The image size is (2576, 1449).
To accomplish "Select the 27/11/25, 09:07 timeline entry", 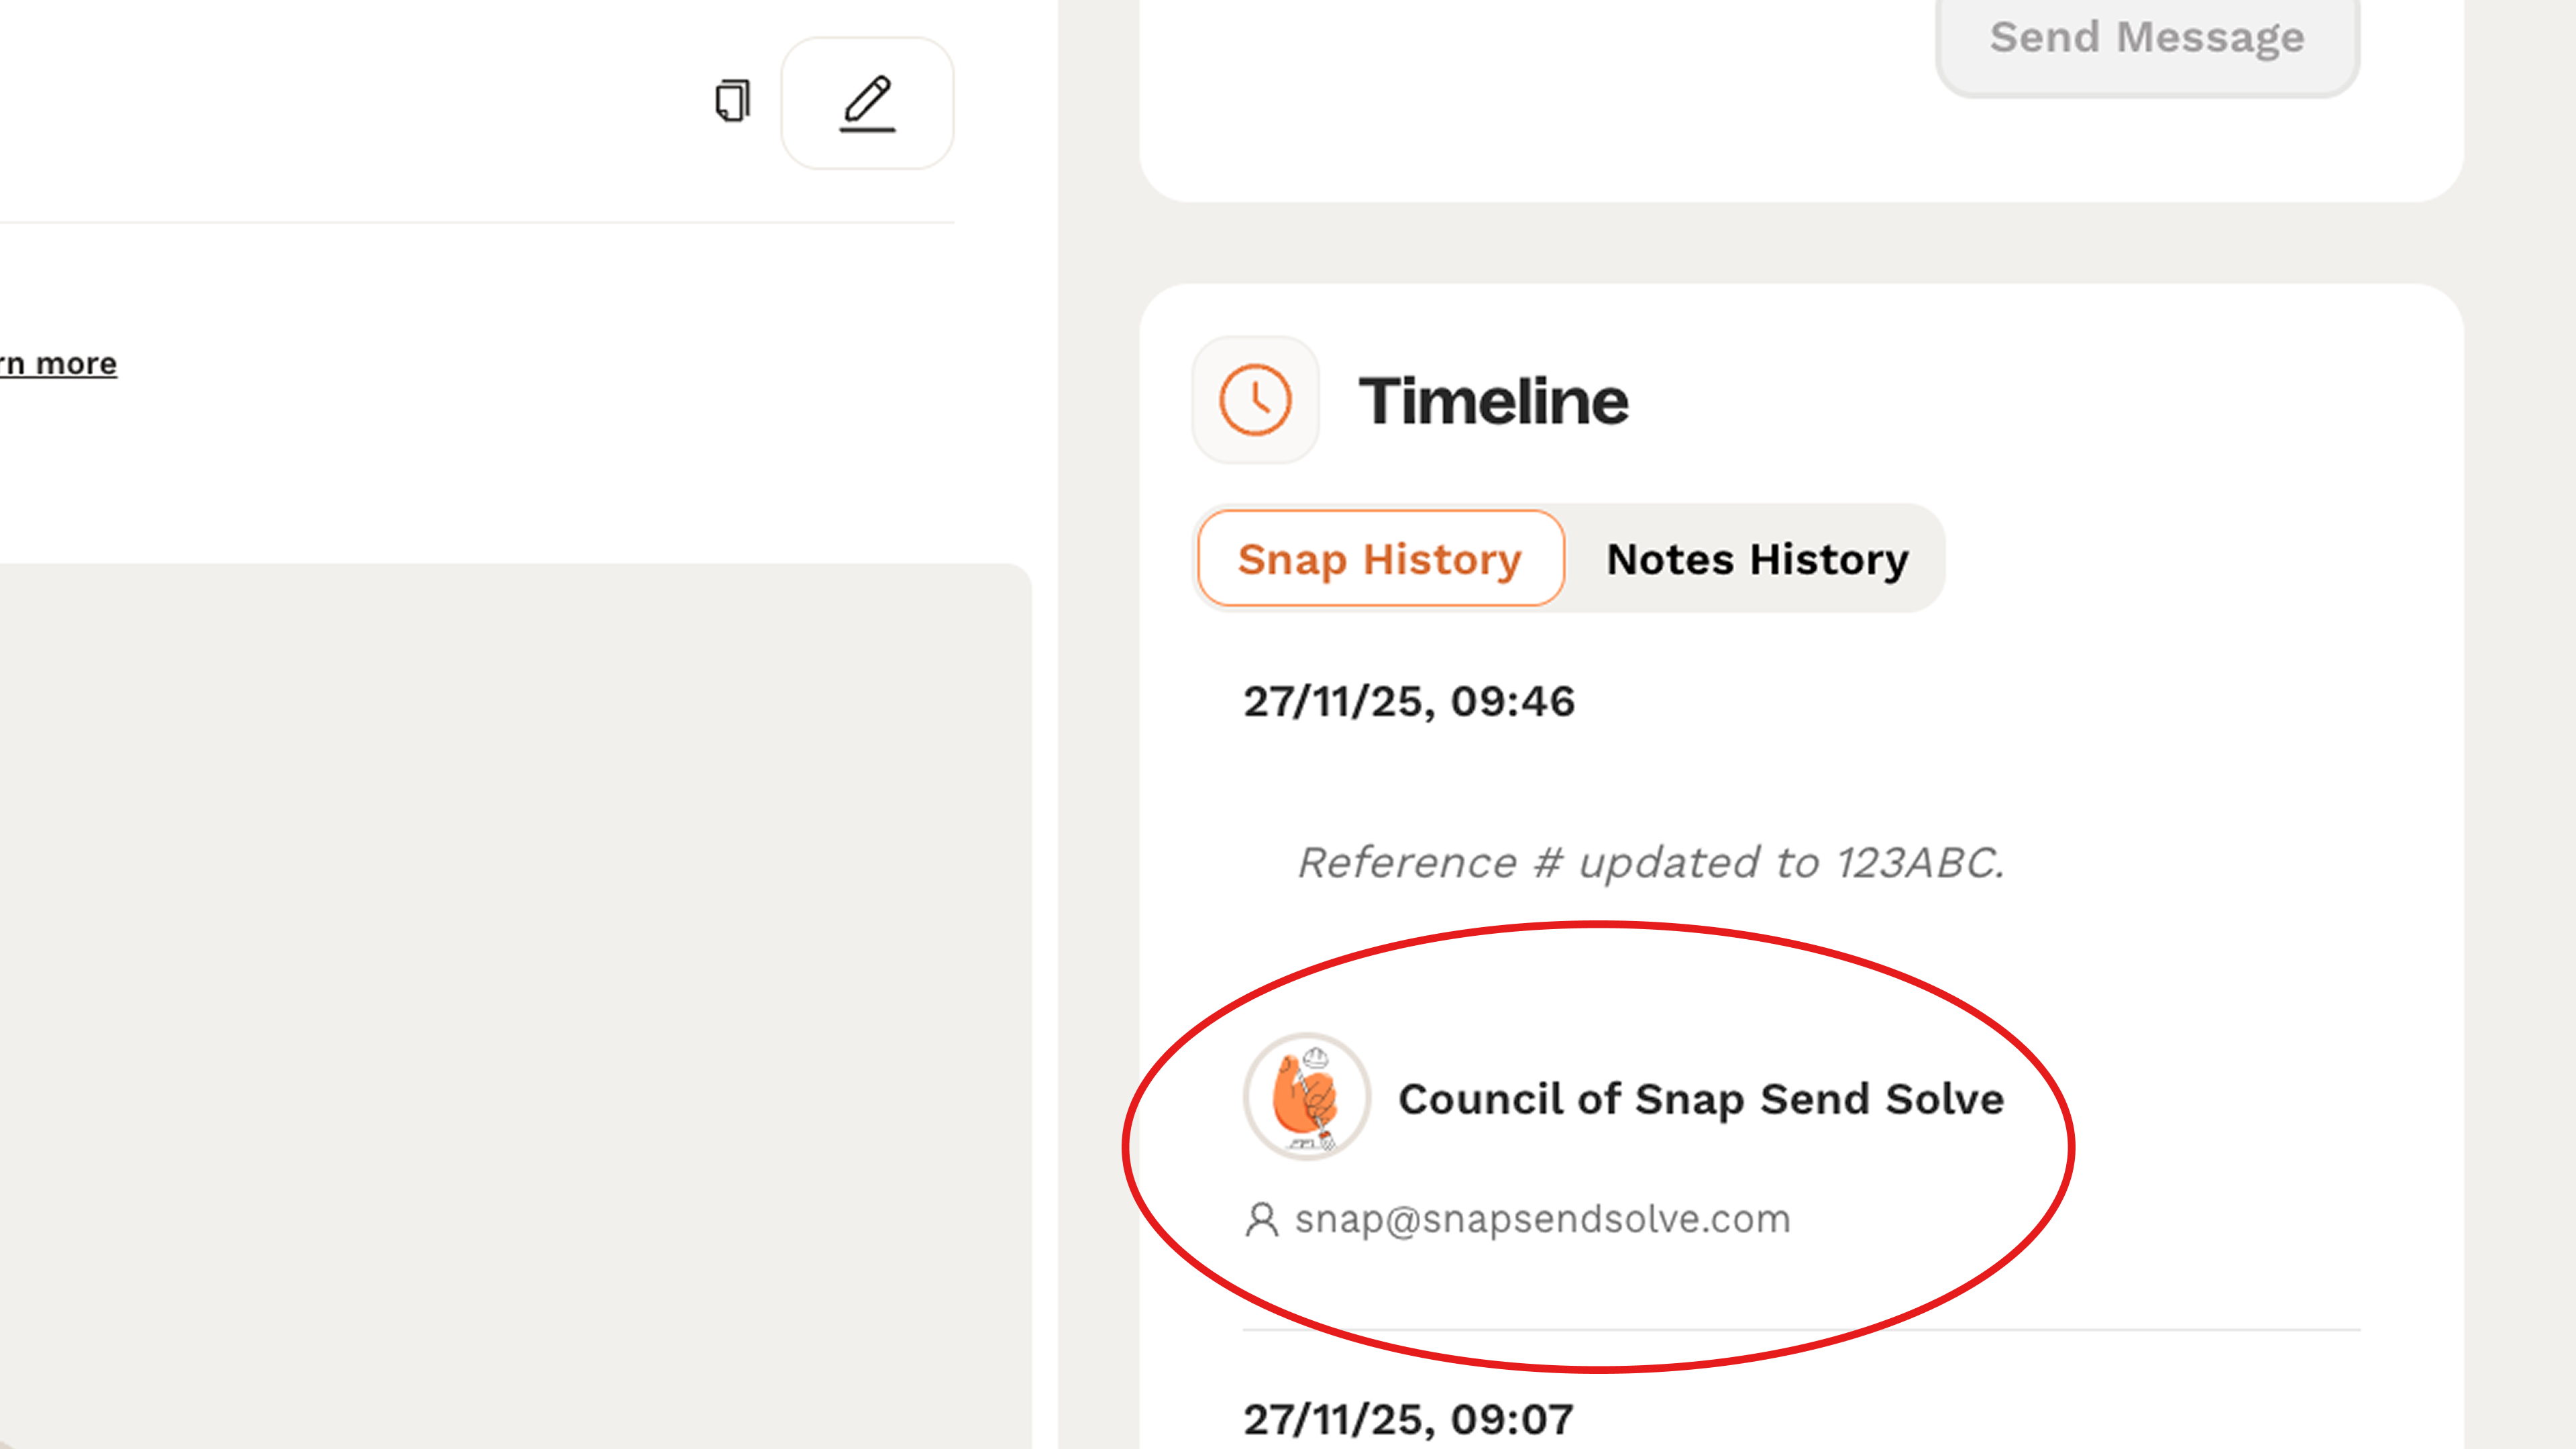I will pyautogui.click(x=1409, y=1418).
